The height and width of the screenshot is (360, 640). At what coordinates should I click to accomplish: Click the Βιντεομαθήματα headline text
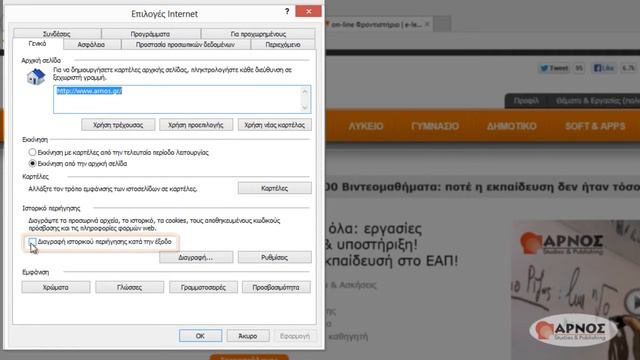(483, 187)
